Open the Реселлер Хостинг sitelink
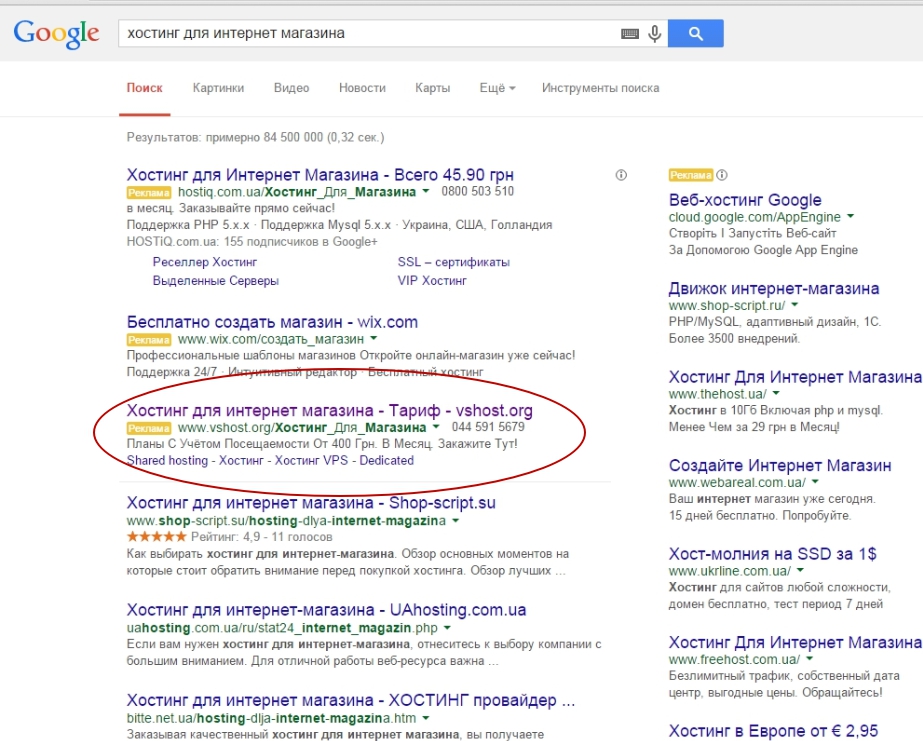923x741 pixels. point(205,262)
